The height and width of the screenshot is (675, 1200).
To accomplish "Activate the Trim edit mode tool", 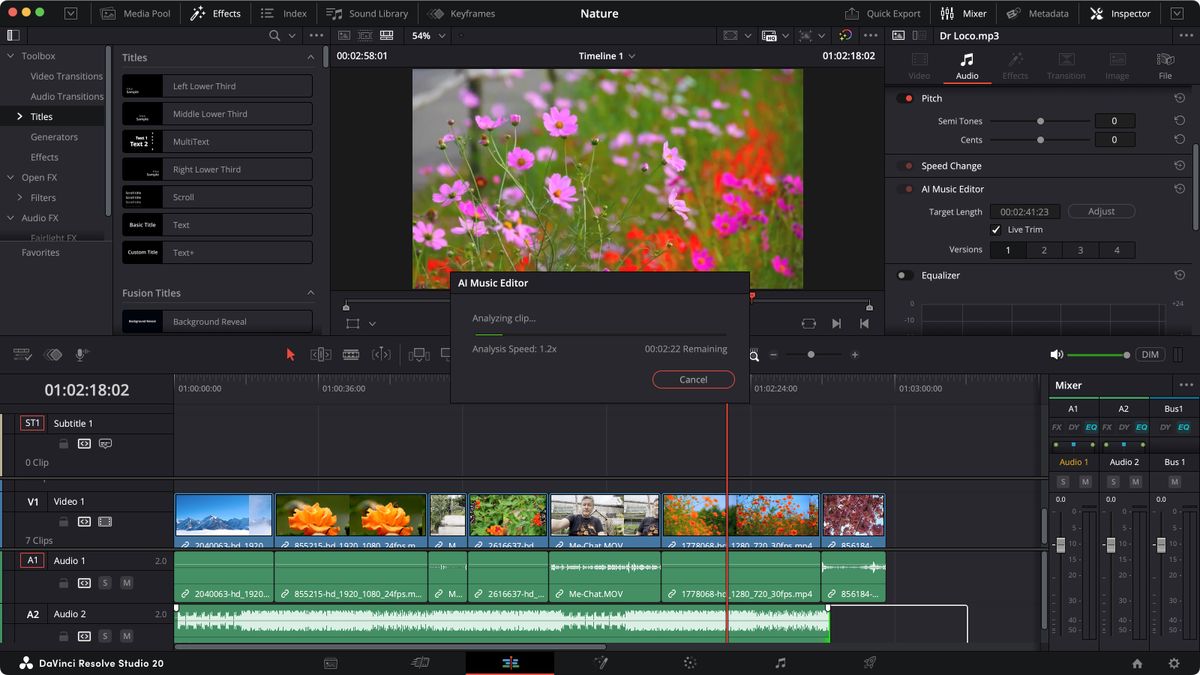I will click(321, 354).
